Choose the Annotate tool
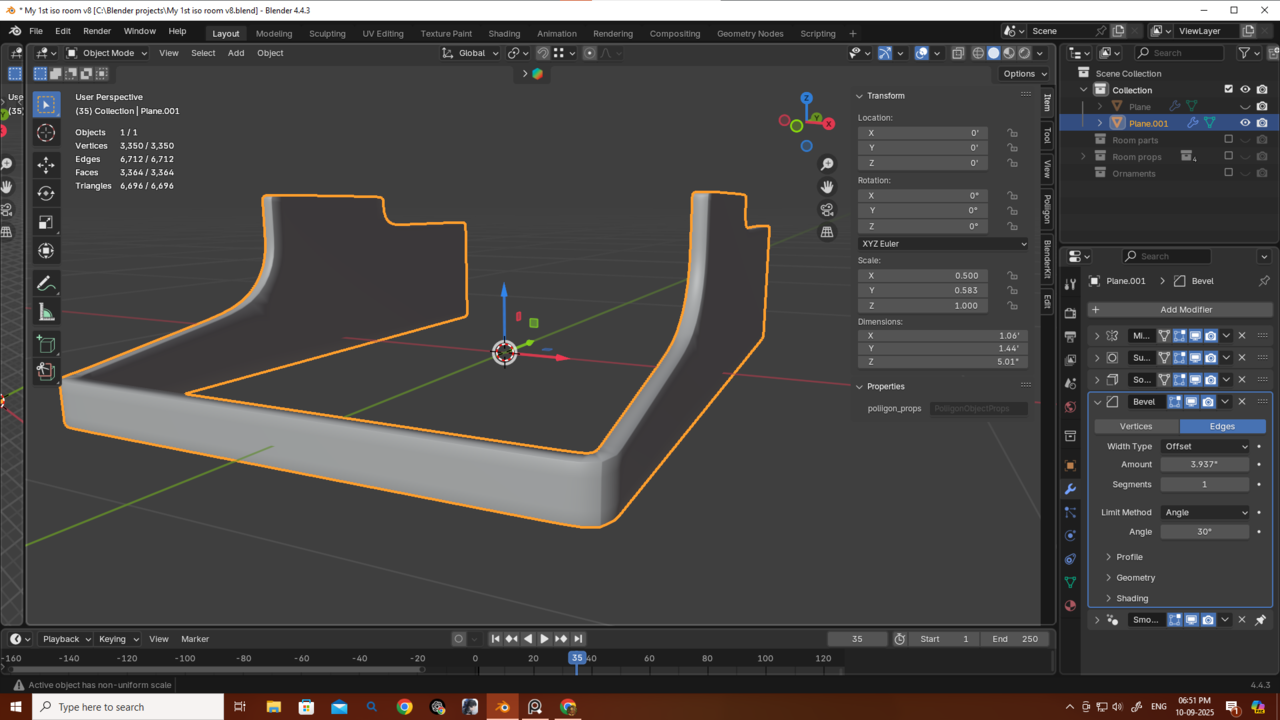The height and width of the screenshot is (720, 1280). [46, 284]
